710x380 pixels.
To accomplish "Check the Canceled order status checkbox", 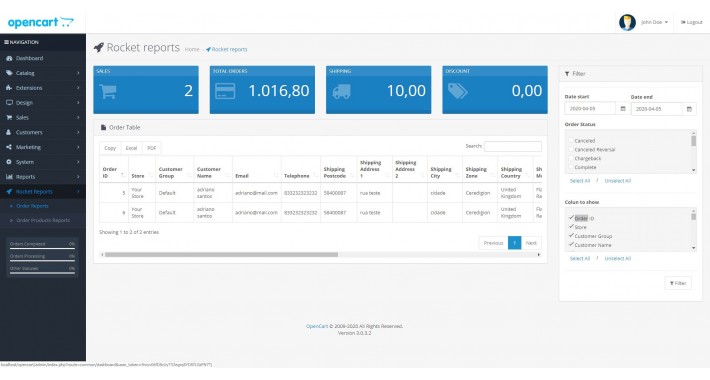I will point(571,140).
